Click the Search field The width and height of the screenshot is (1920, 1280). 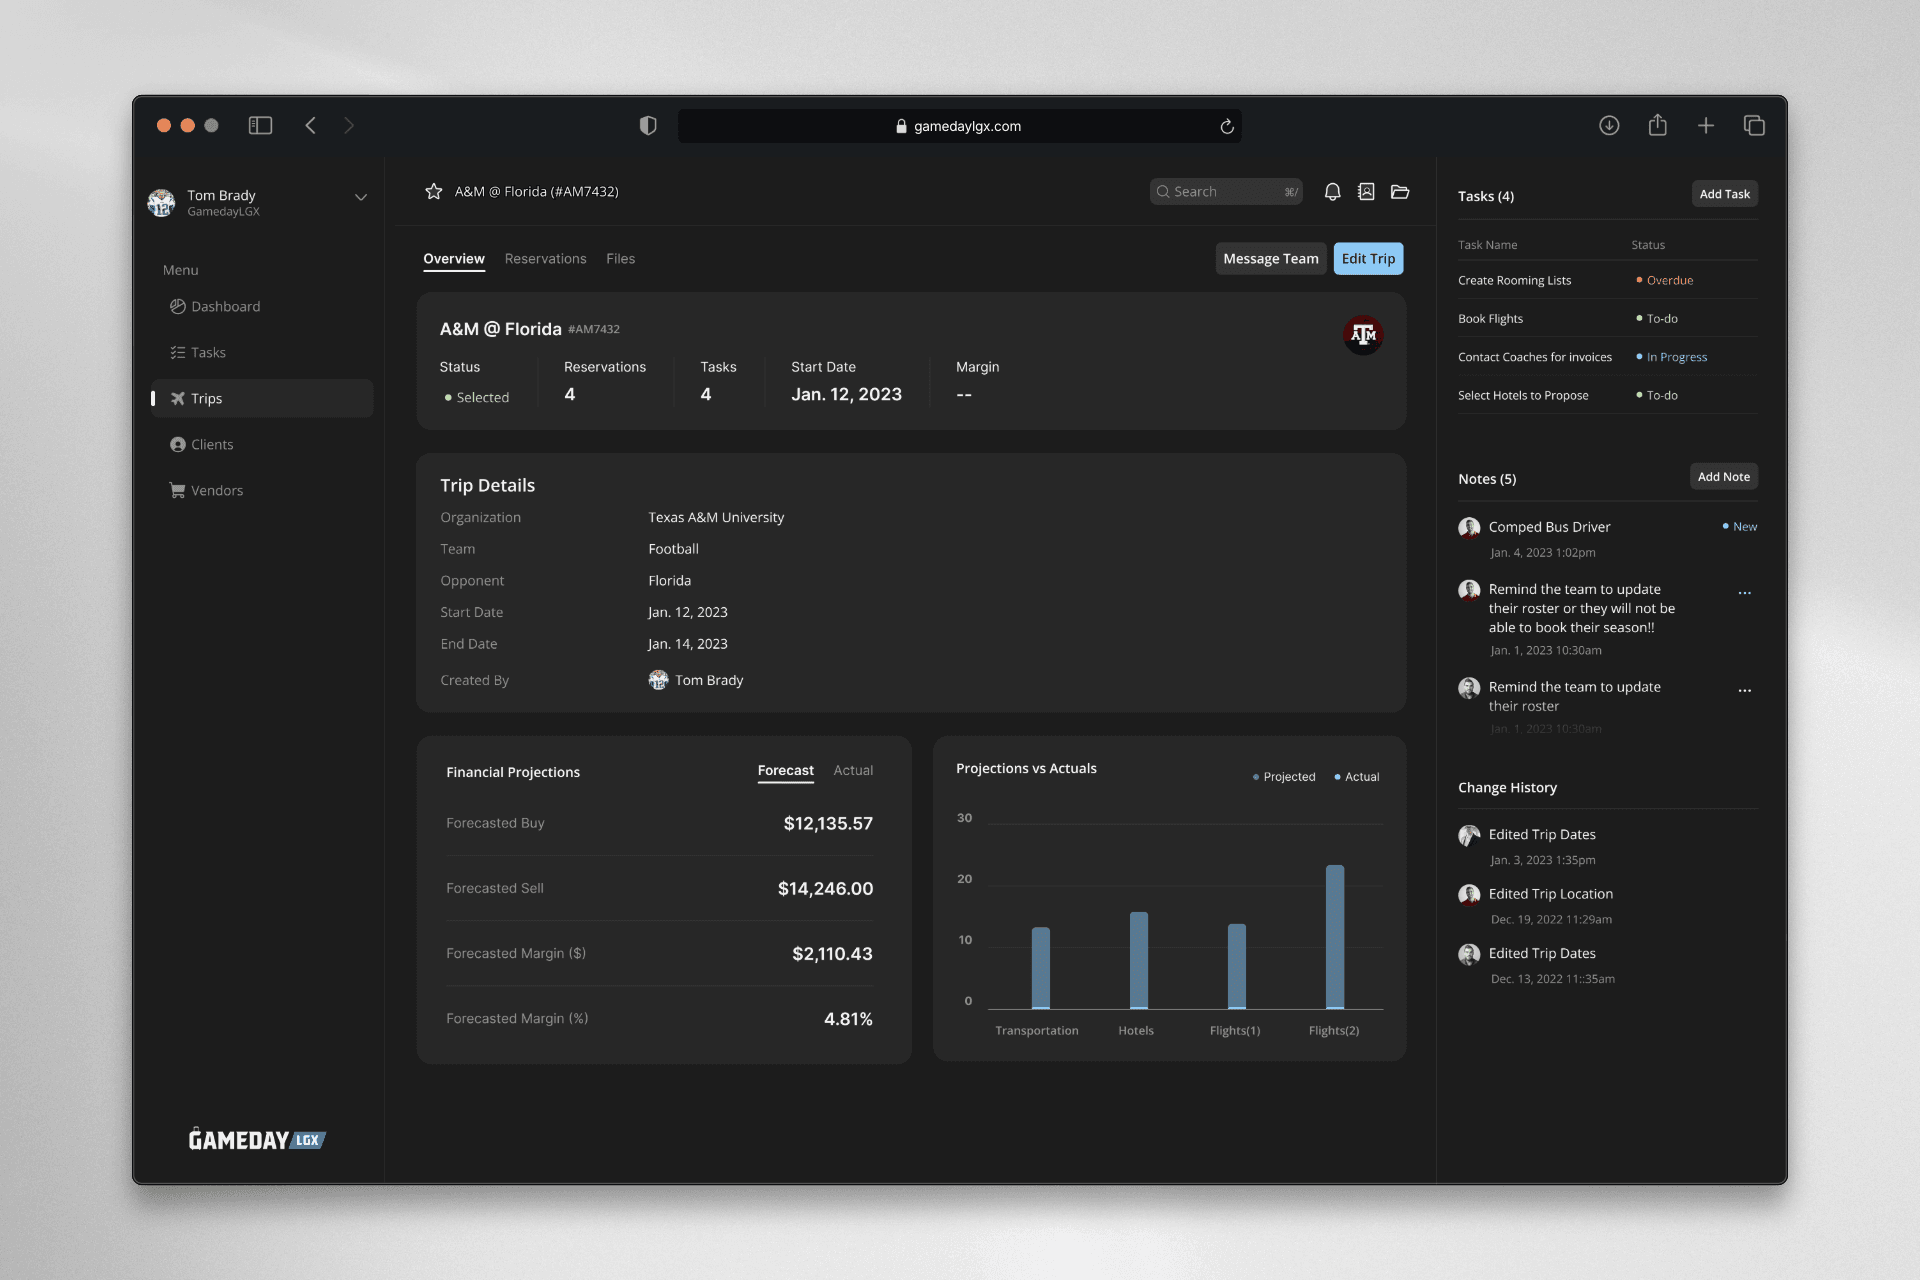tap(1226, 191)
